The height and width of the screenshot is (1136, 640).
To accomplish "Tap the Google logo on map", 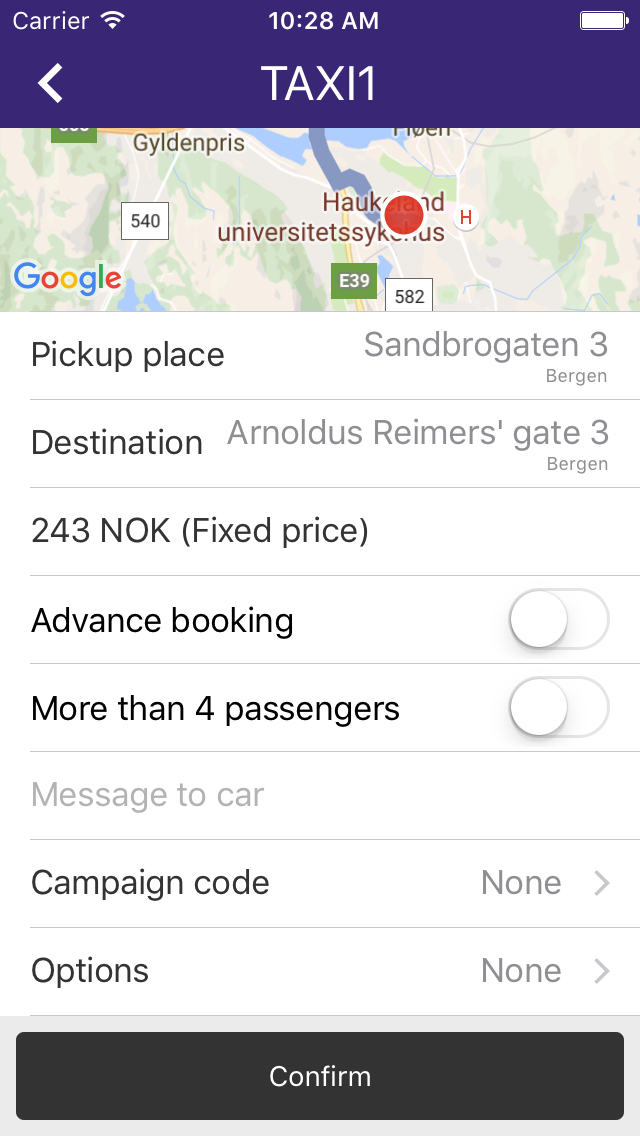I will 67,279.
